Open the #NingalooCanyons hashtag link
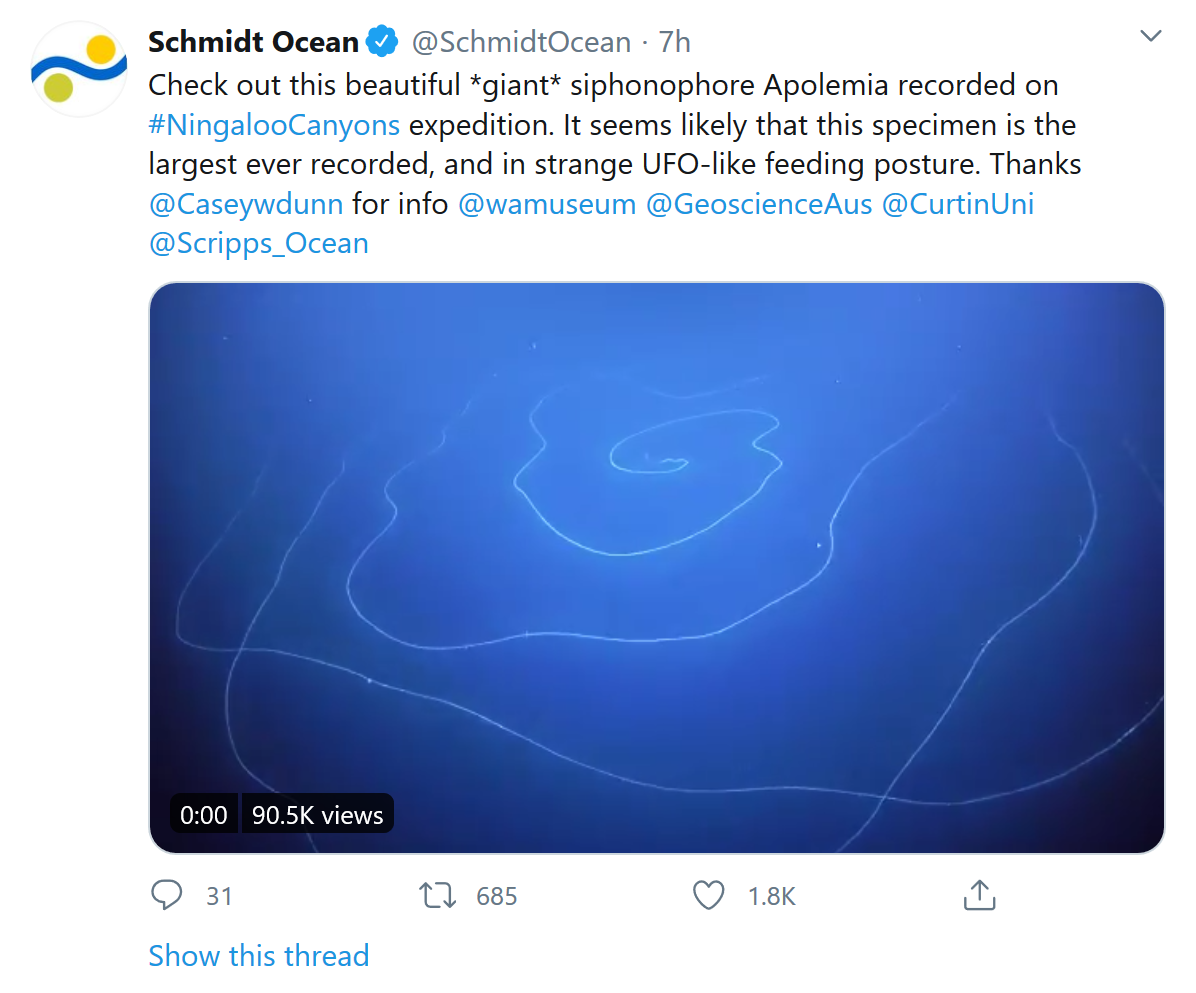 tap(274, 125)
